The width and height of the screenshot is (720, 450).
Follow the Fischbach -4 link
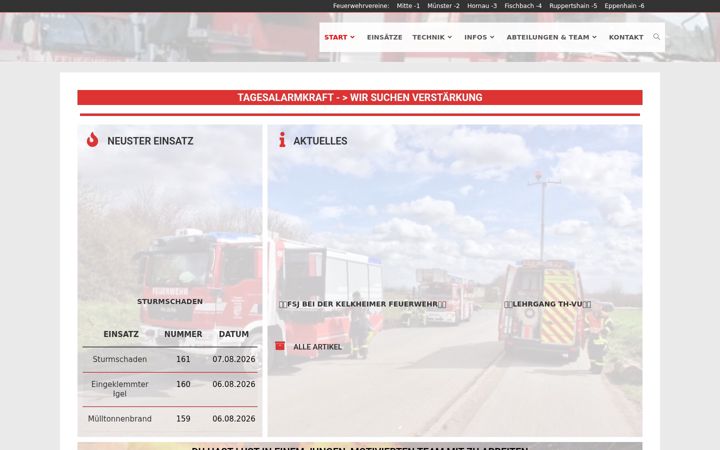(523, 6)
